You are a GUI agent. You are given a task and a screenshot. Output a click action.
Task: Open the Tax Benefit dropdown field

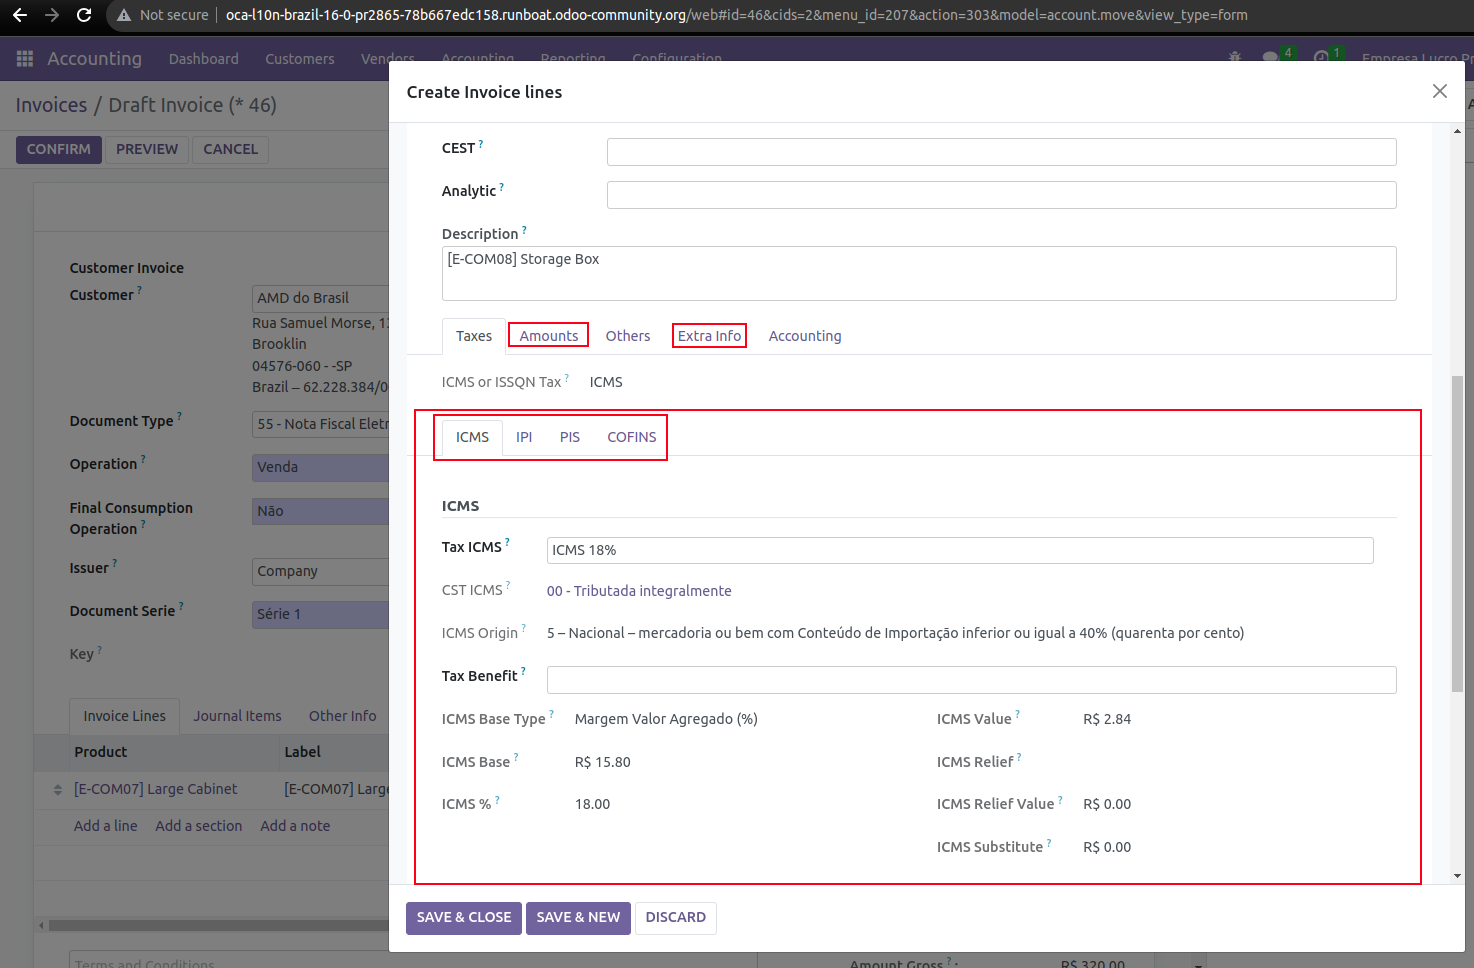click(970, 680)
